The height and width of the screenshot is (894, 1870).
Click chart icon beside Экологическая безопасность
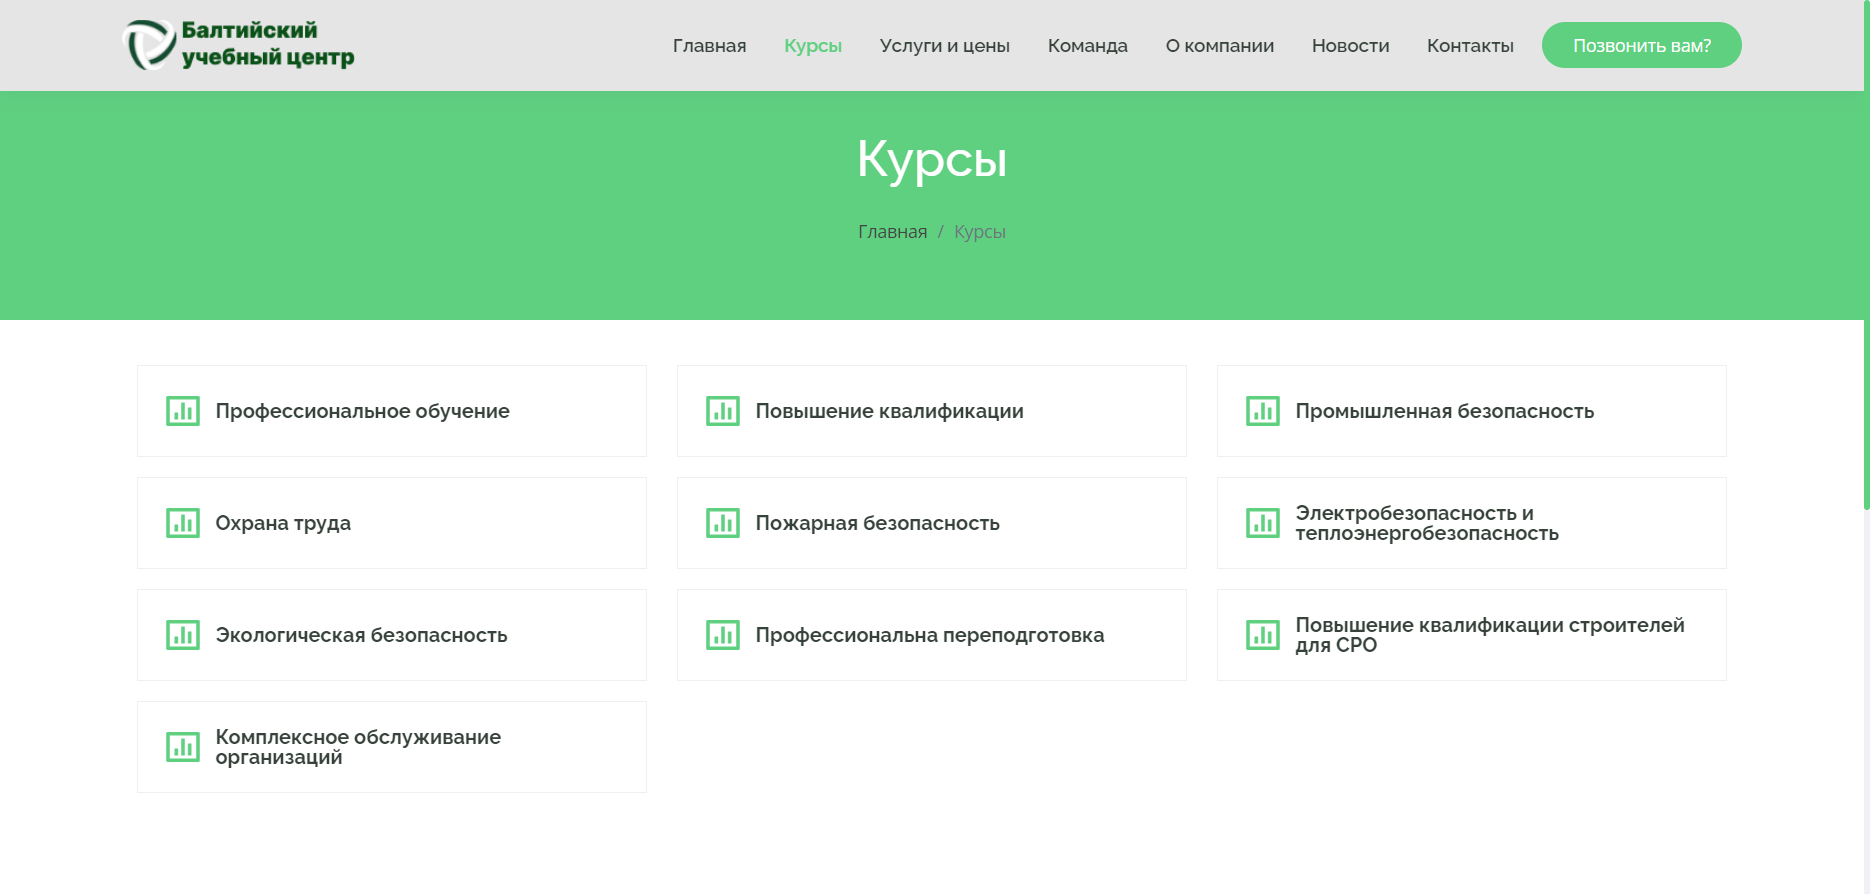[183, 635]
